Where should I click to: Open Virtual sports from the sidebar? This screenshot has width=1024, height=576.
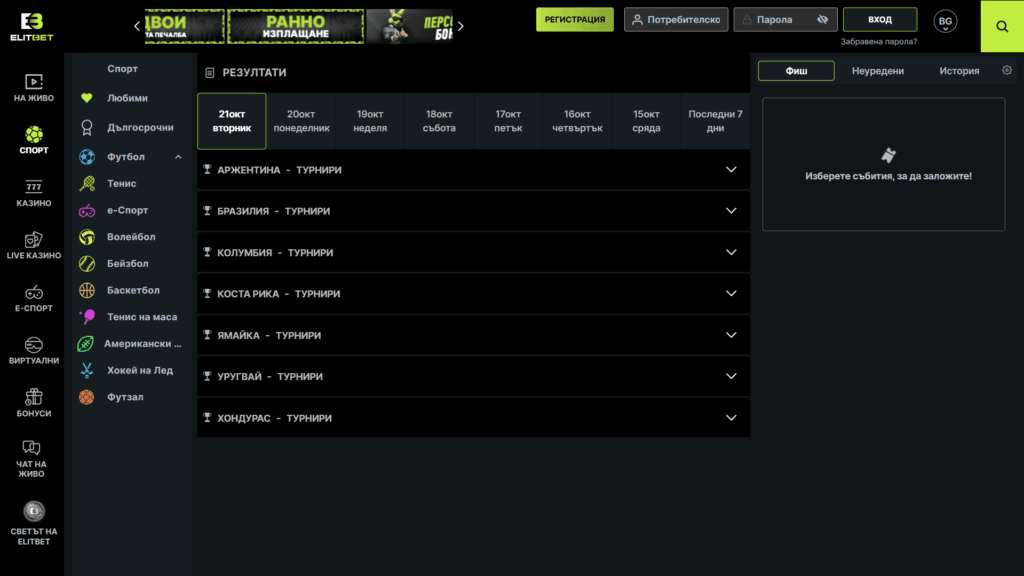point(34,350)
